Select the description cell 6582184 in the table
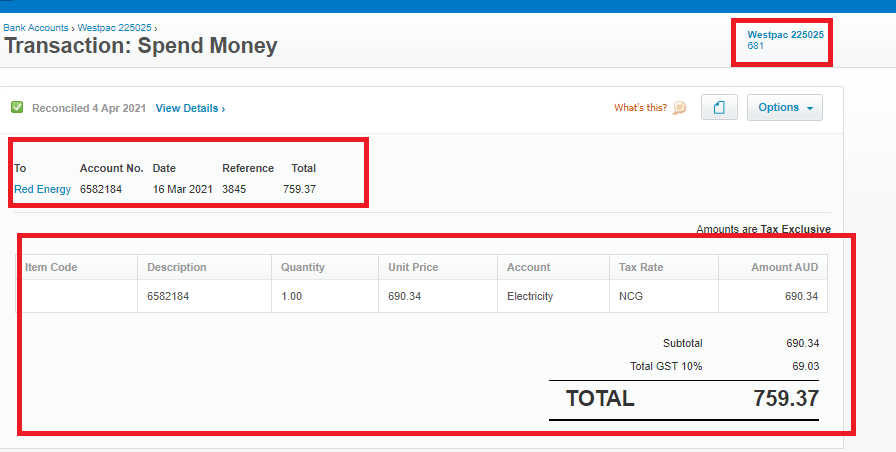 [x=204, y=296]
